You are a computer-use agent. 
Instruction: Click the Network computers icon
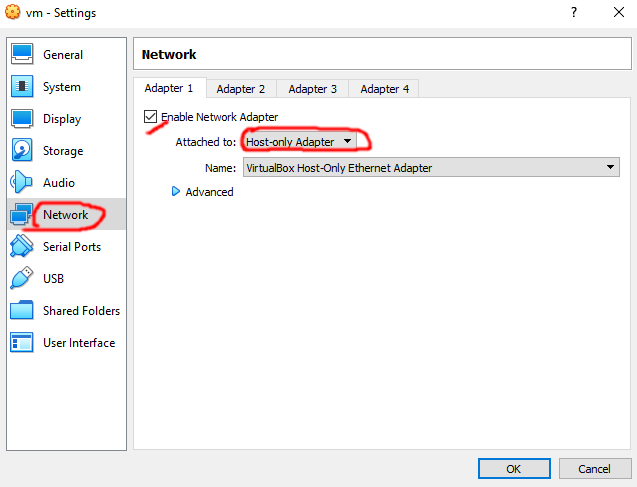tap(21, 214)
